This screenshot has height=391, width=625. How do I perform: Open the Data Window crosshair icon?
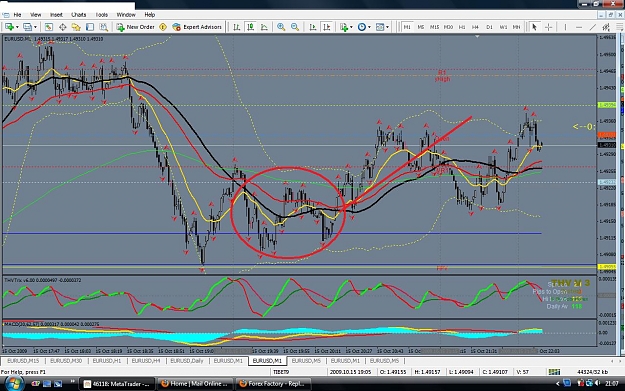tap(63, 27)
